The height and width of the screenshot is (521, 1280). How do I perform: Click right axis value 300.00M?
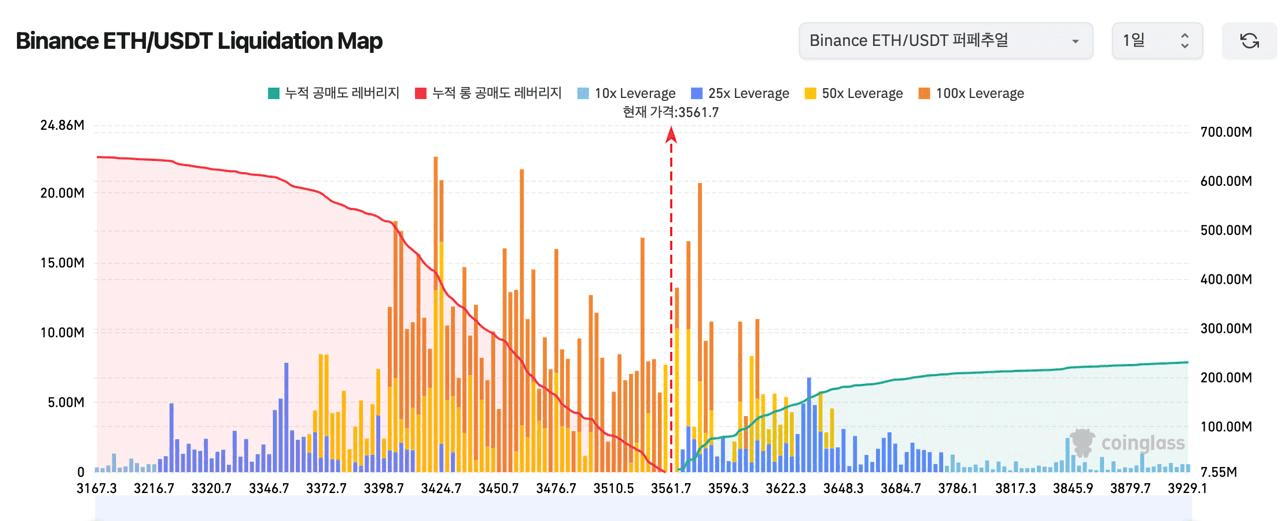[x=1225, y=328]
